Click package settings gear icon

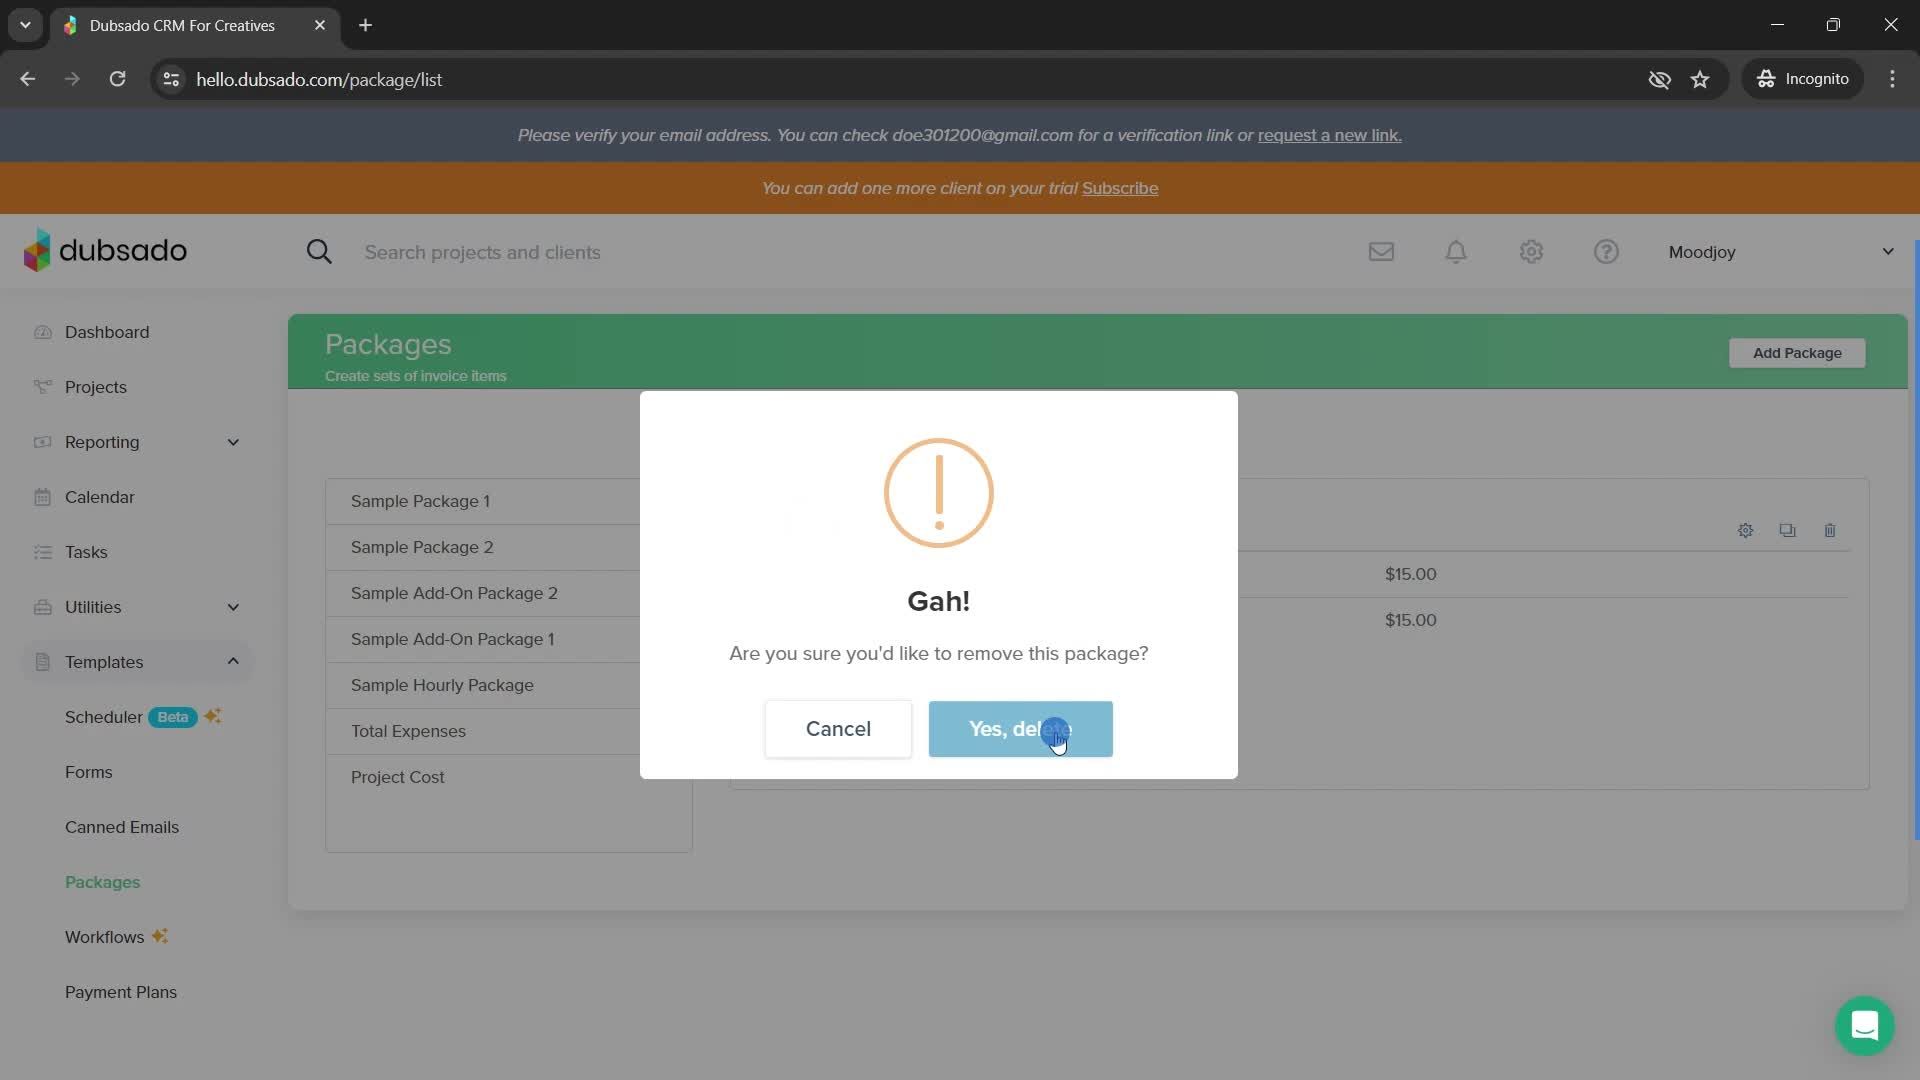pos(1745,531)
